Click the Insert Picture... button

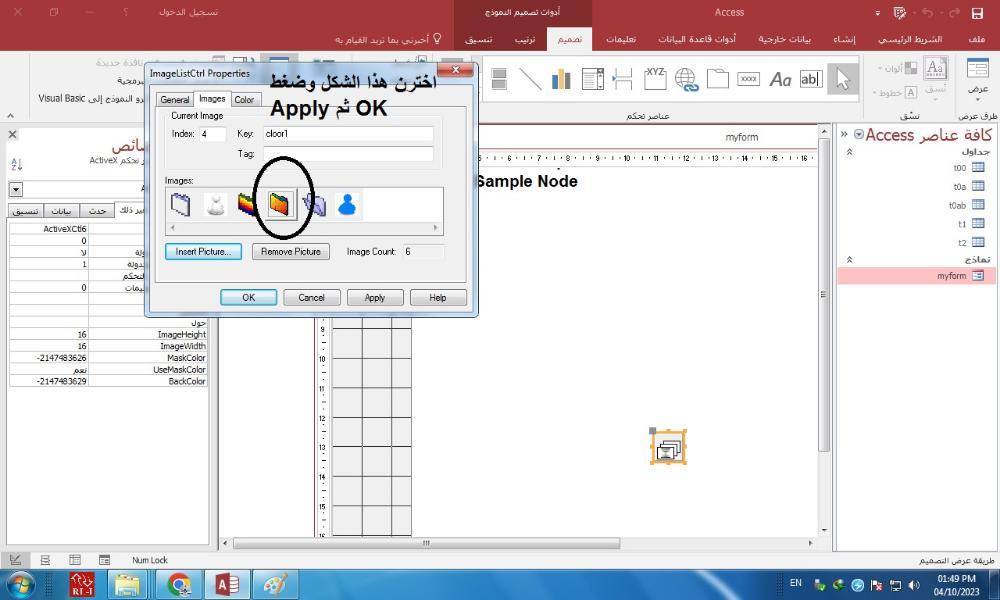pos(203,252)
